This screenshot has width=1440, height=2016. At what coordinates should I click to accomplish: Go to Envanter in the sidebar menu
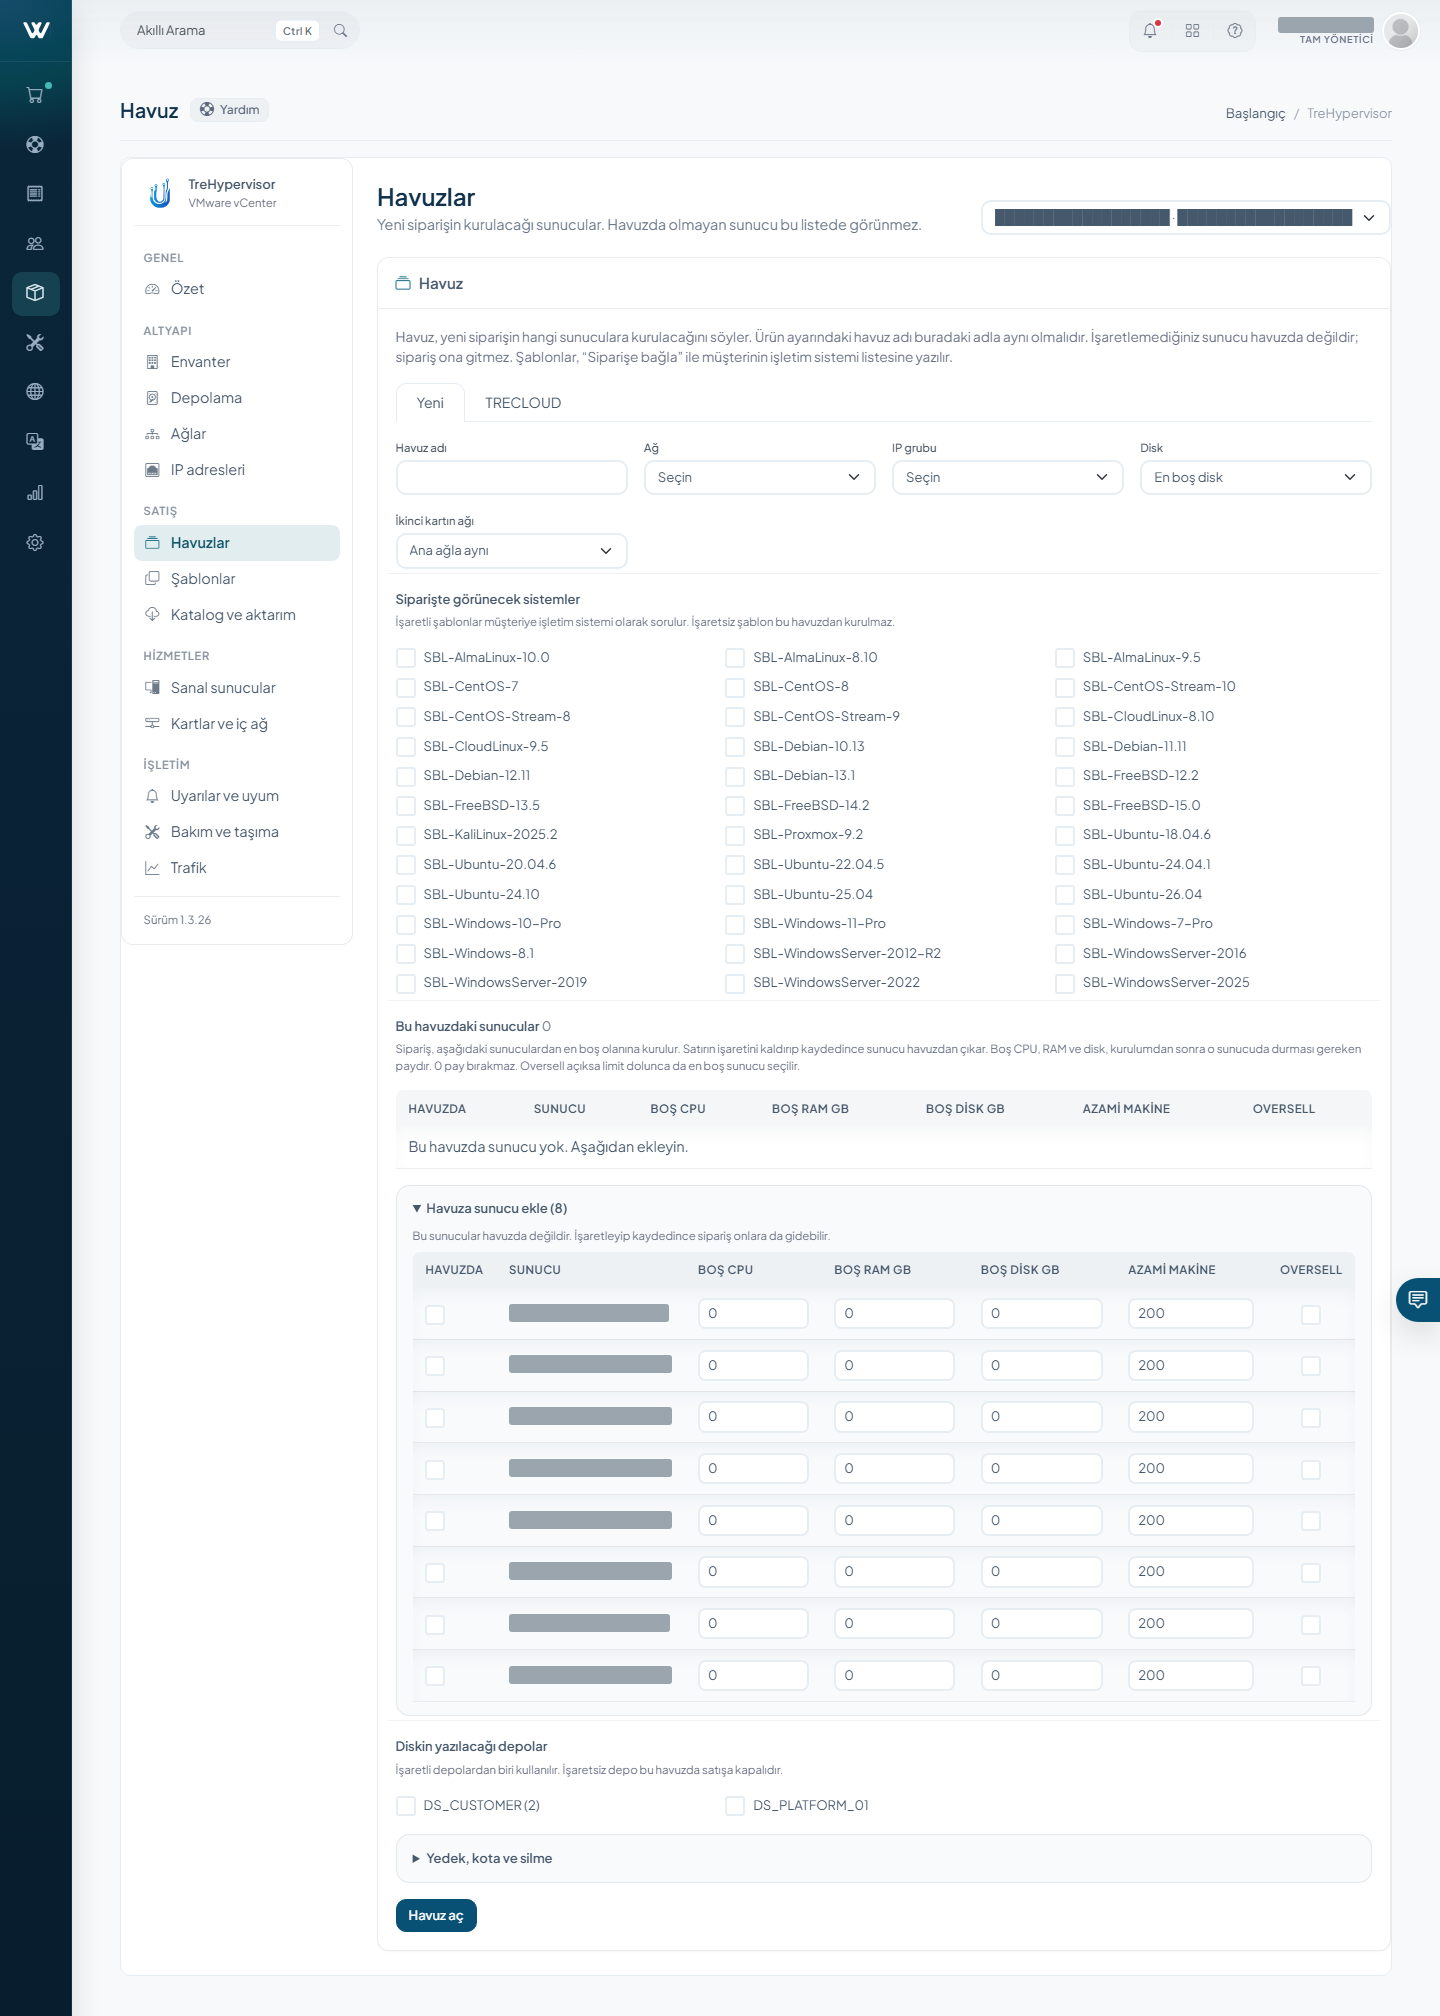pyautogui.click(x=237, y=362)
